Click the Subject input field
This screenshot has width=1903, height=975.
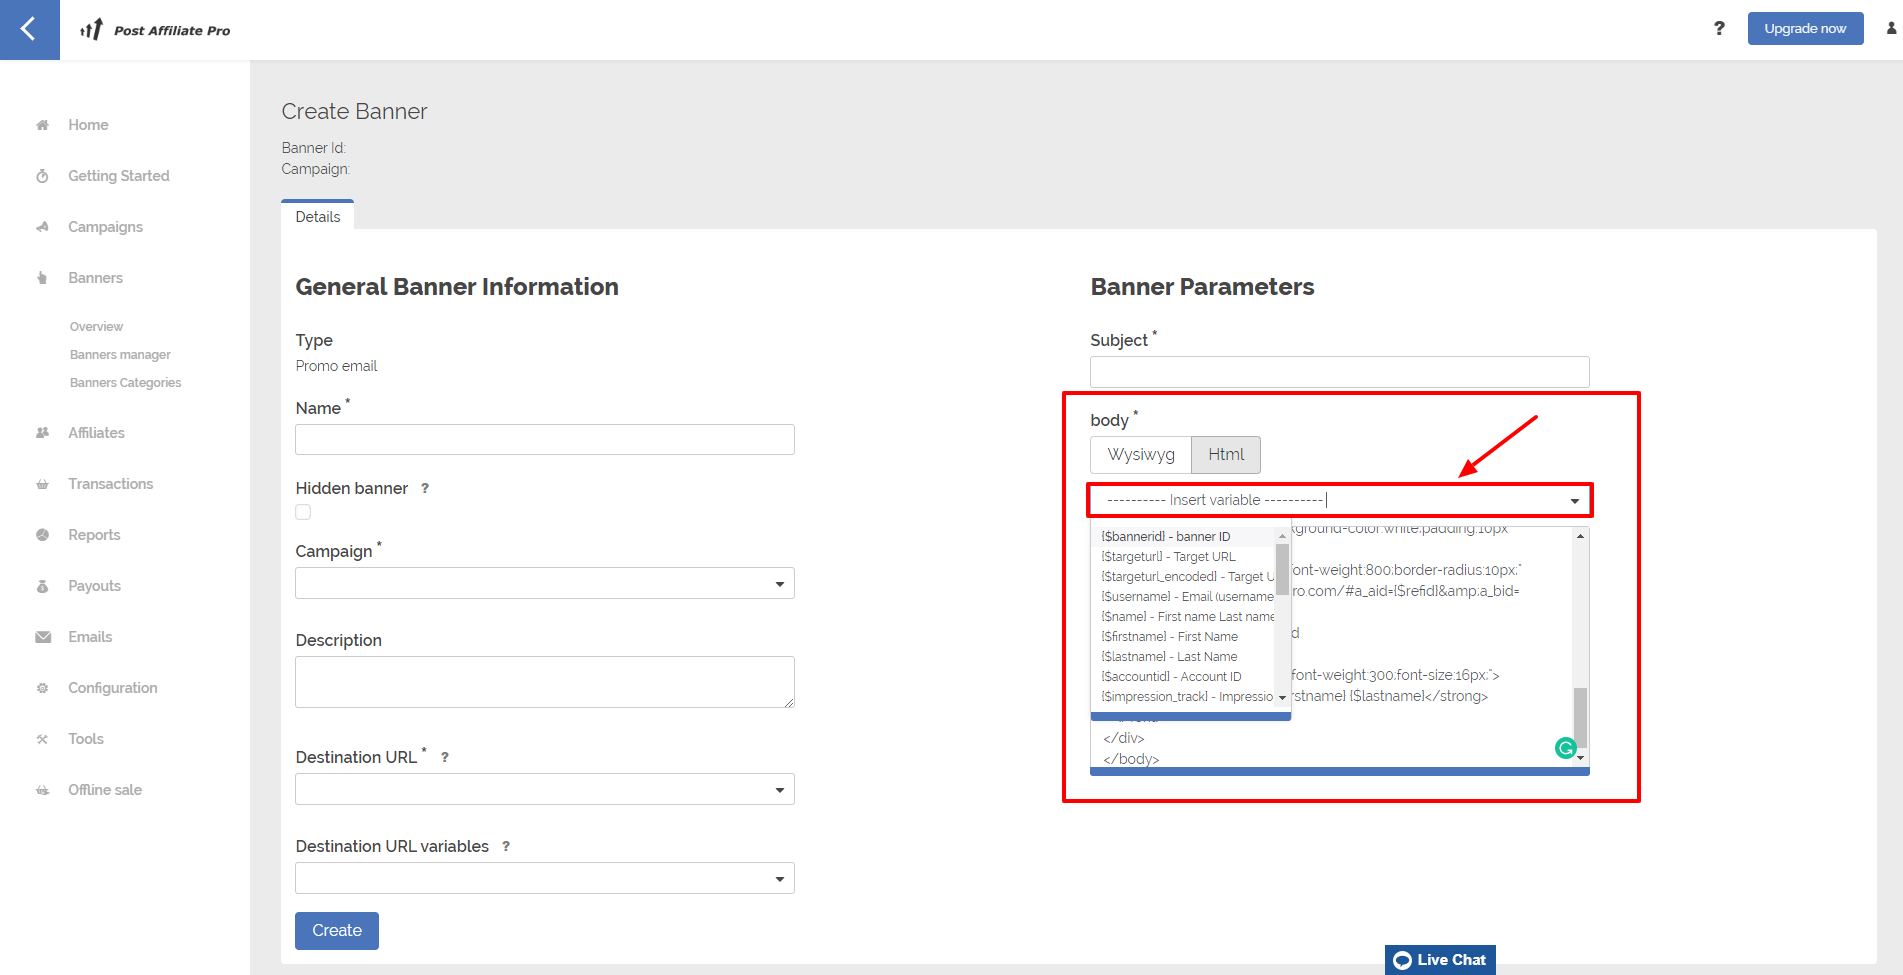pos(1339,372)
